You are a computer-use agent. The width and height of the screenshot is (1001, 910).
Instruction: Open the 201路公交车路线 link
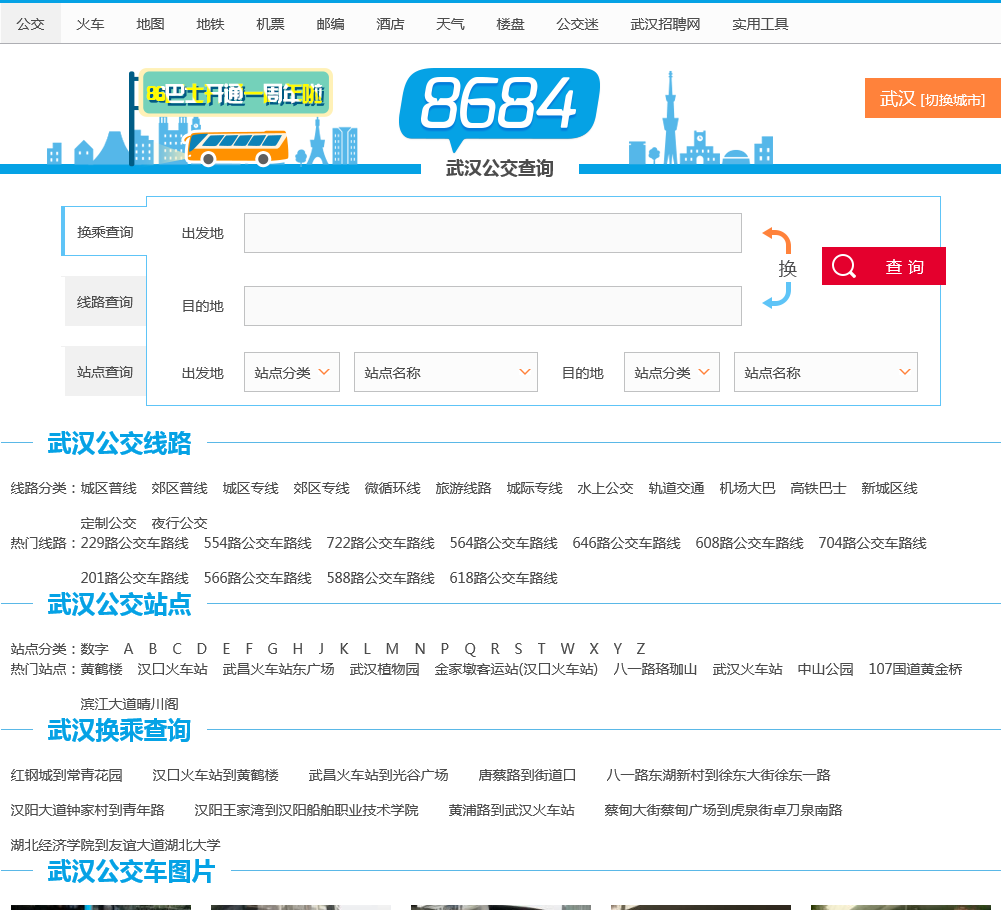coord(135,579)
